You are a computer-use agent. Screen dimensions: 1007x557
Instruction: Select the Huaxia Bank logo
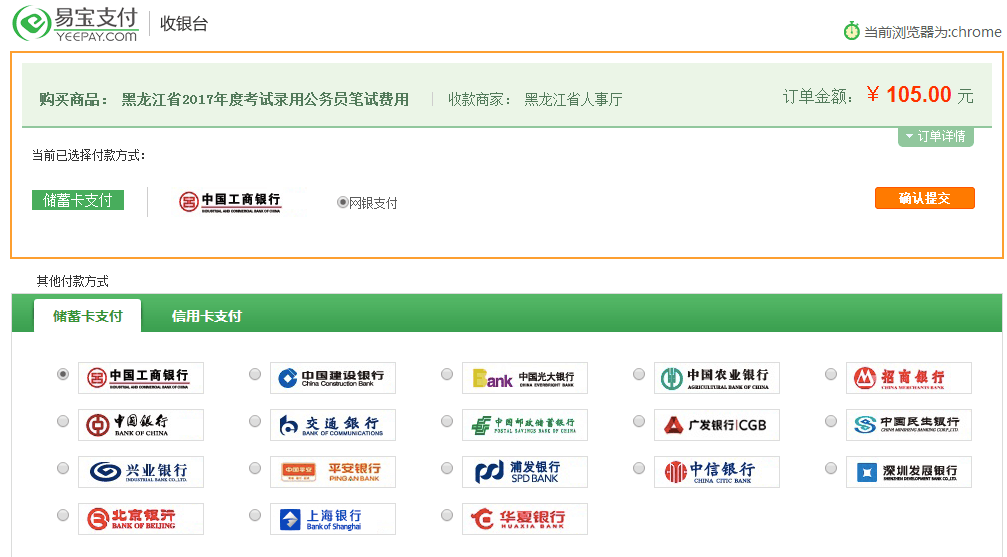tap(524, 519)
